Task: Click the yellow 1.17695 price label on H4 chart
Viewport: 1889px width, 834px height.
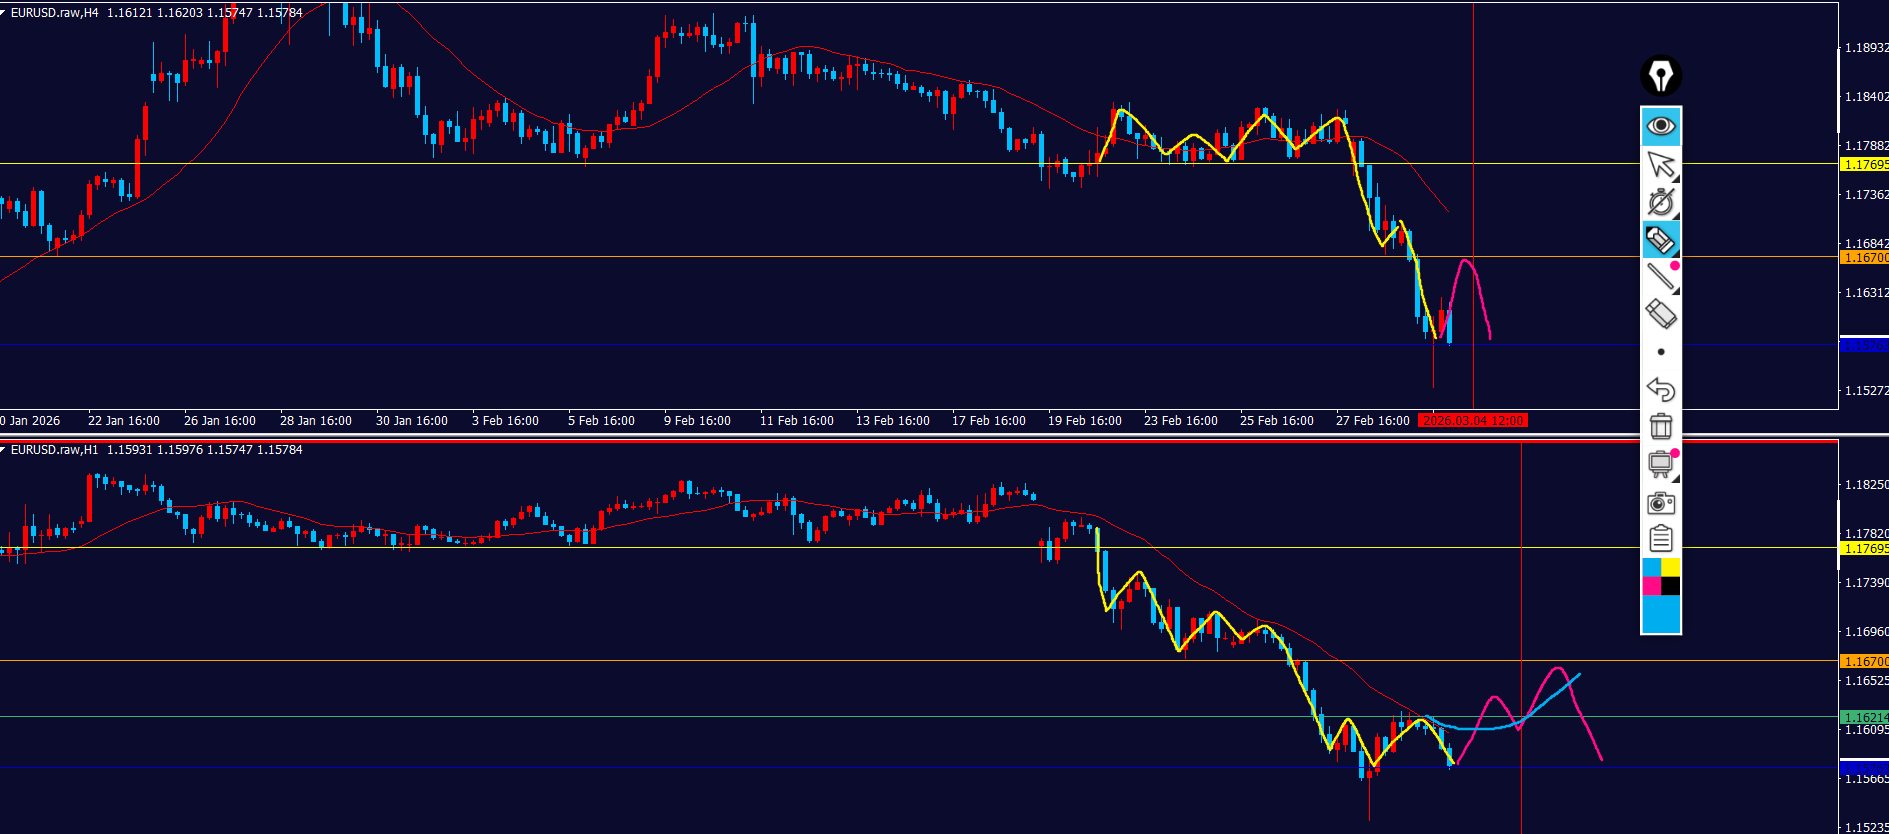Action: 1864,165
